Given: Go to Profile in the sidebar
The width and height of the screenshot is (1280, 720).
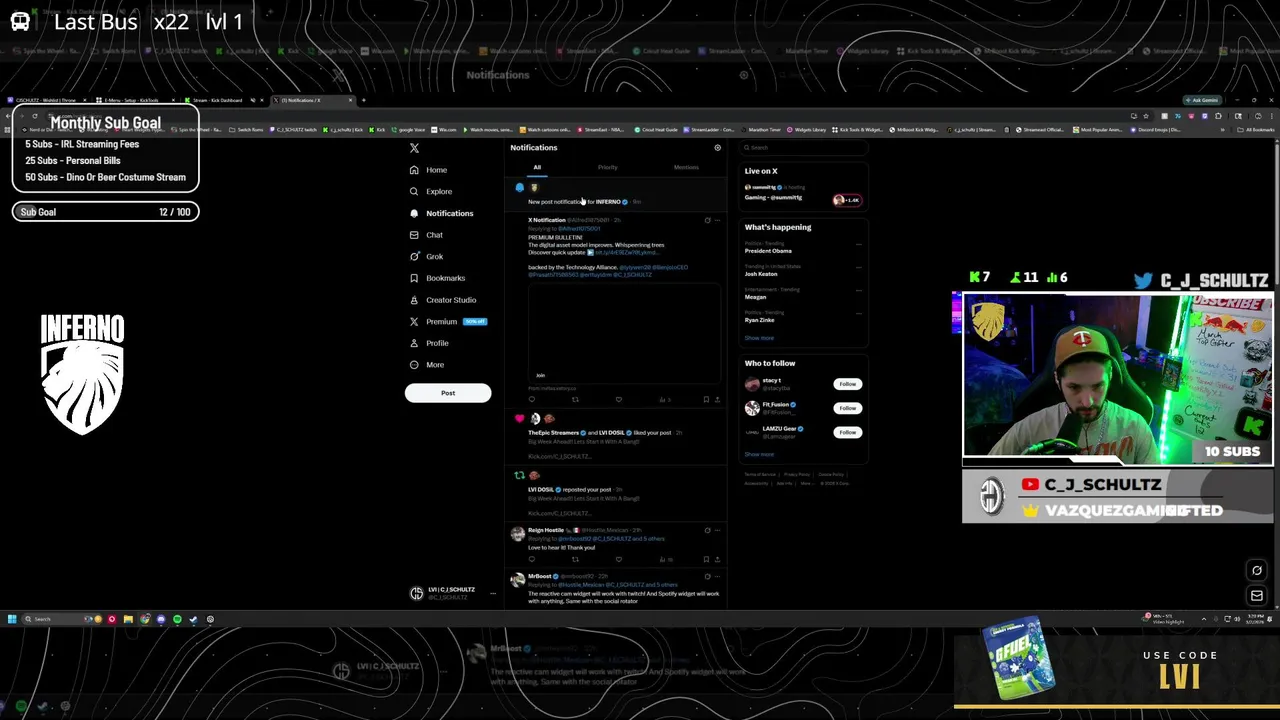Looking at the screenshot, I should [x=428, y=343].
